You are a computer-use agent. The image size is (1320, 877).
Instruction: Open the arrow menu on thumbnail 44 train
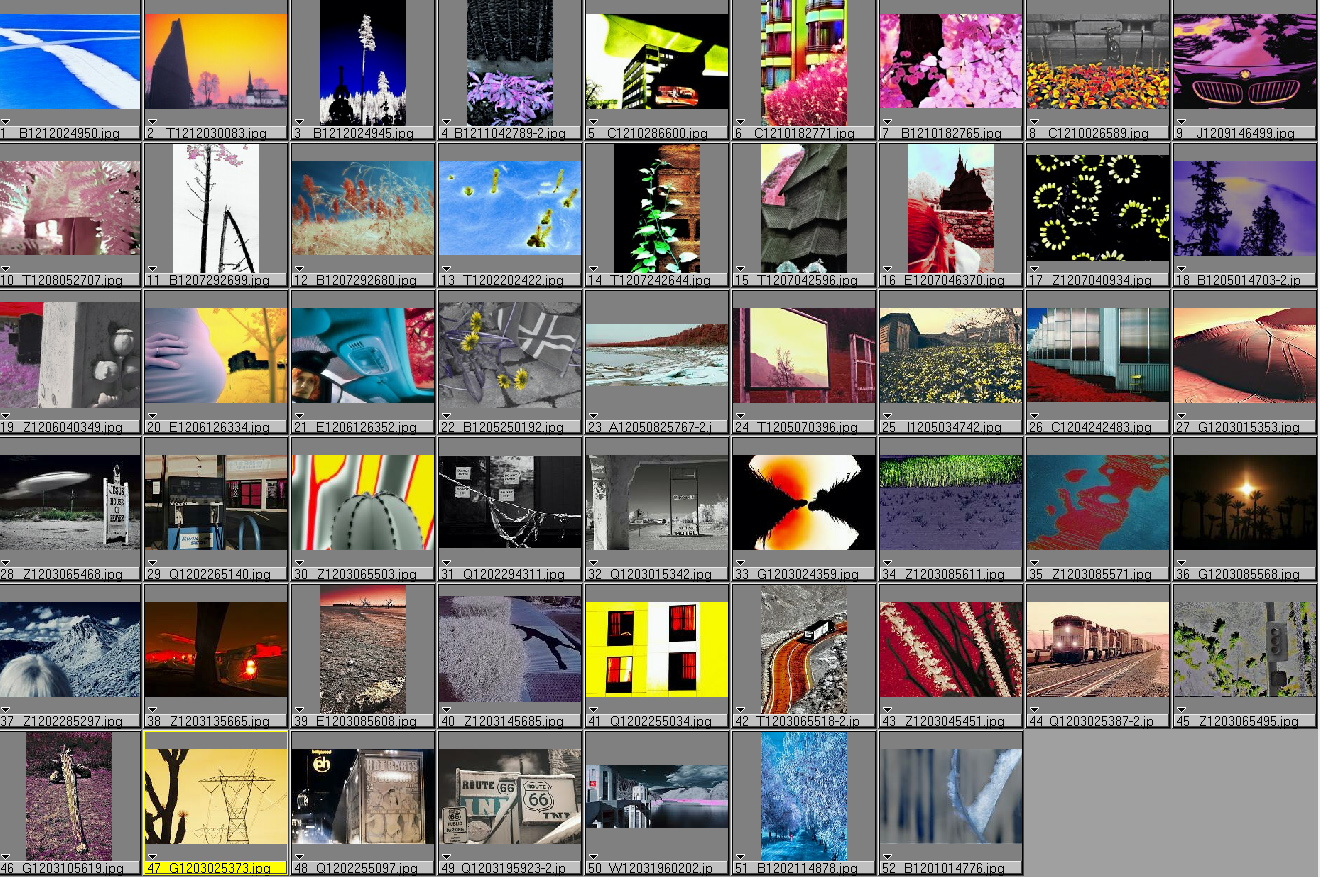(x=1035, y=709)
